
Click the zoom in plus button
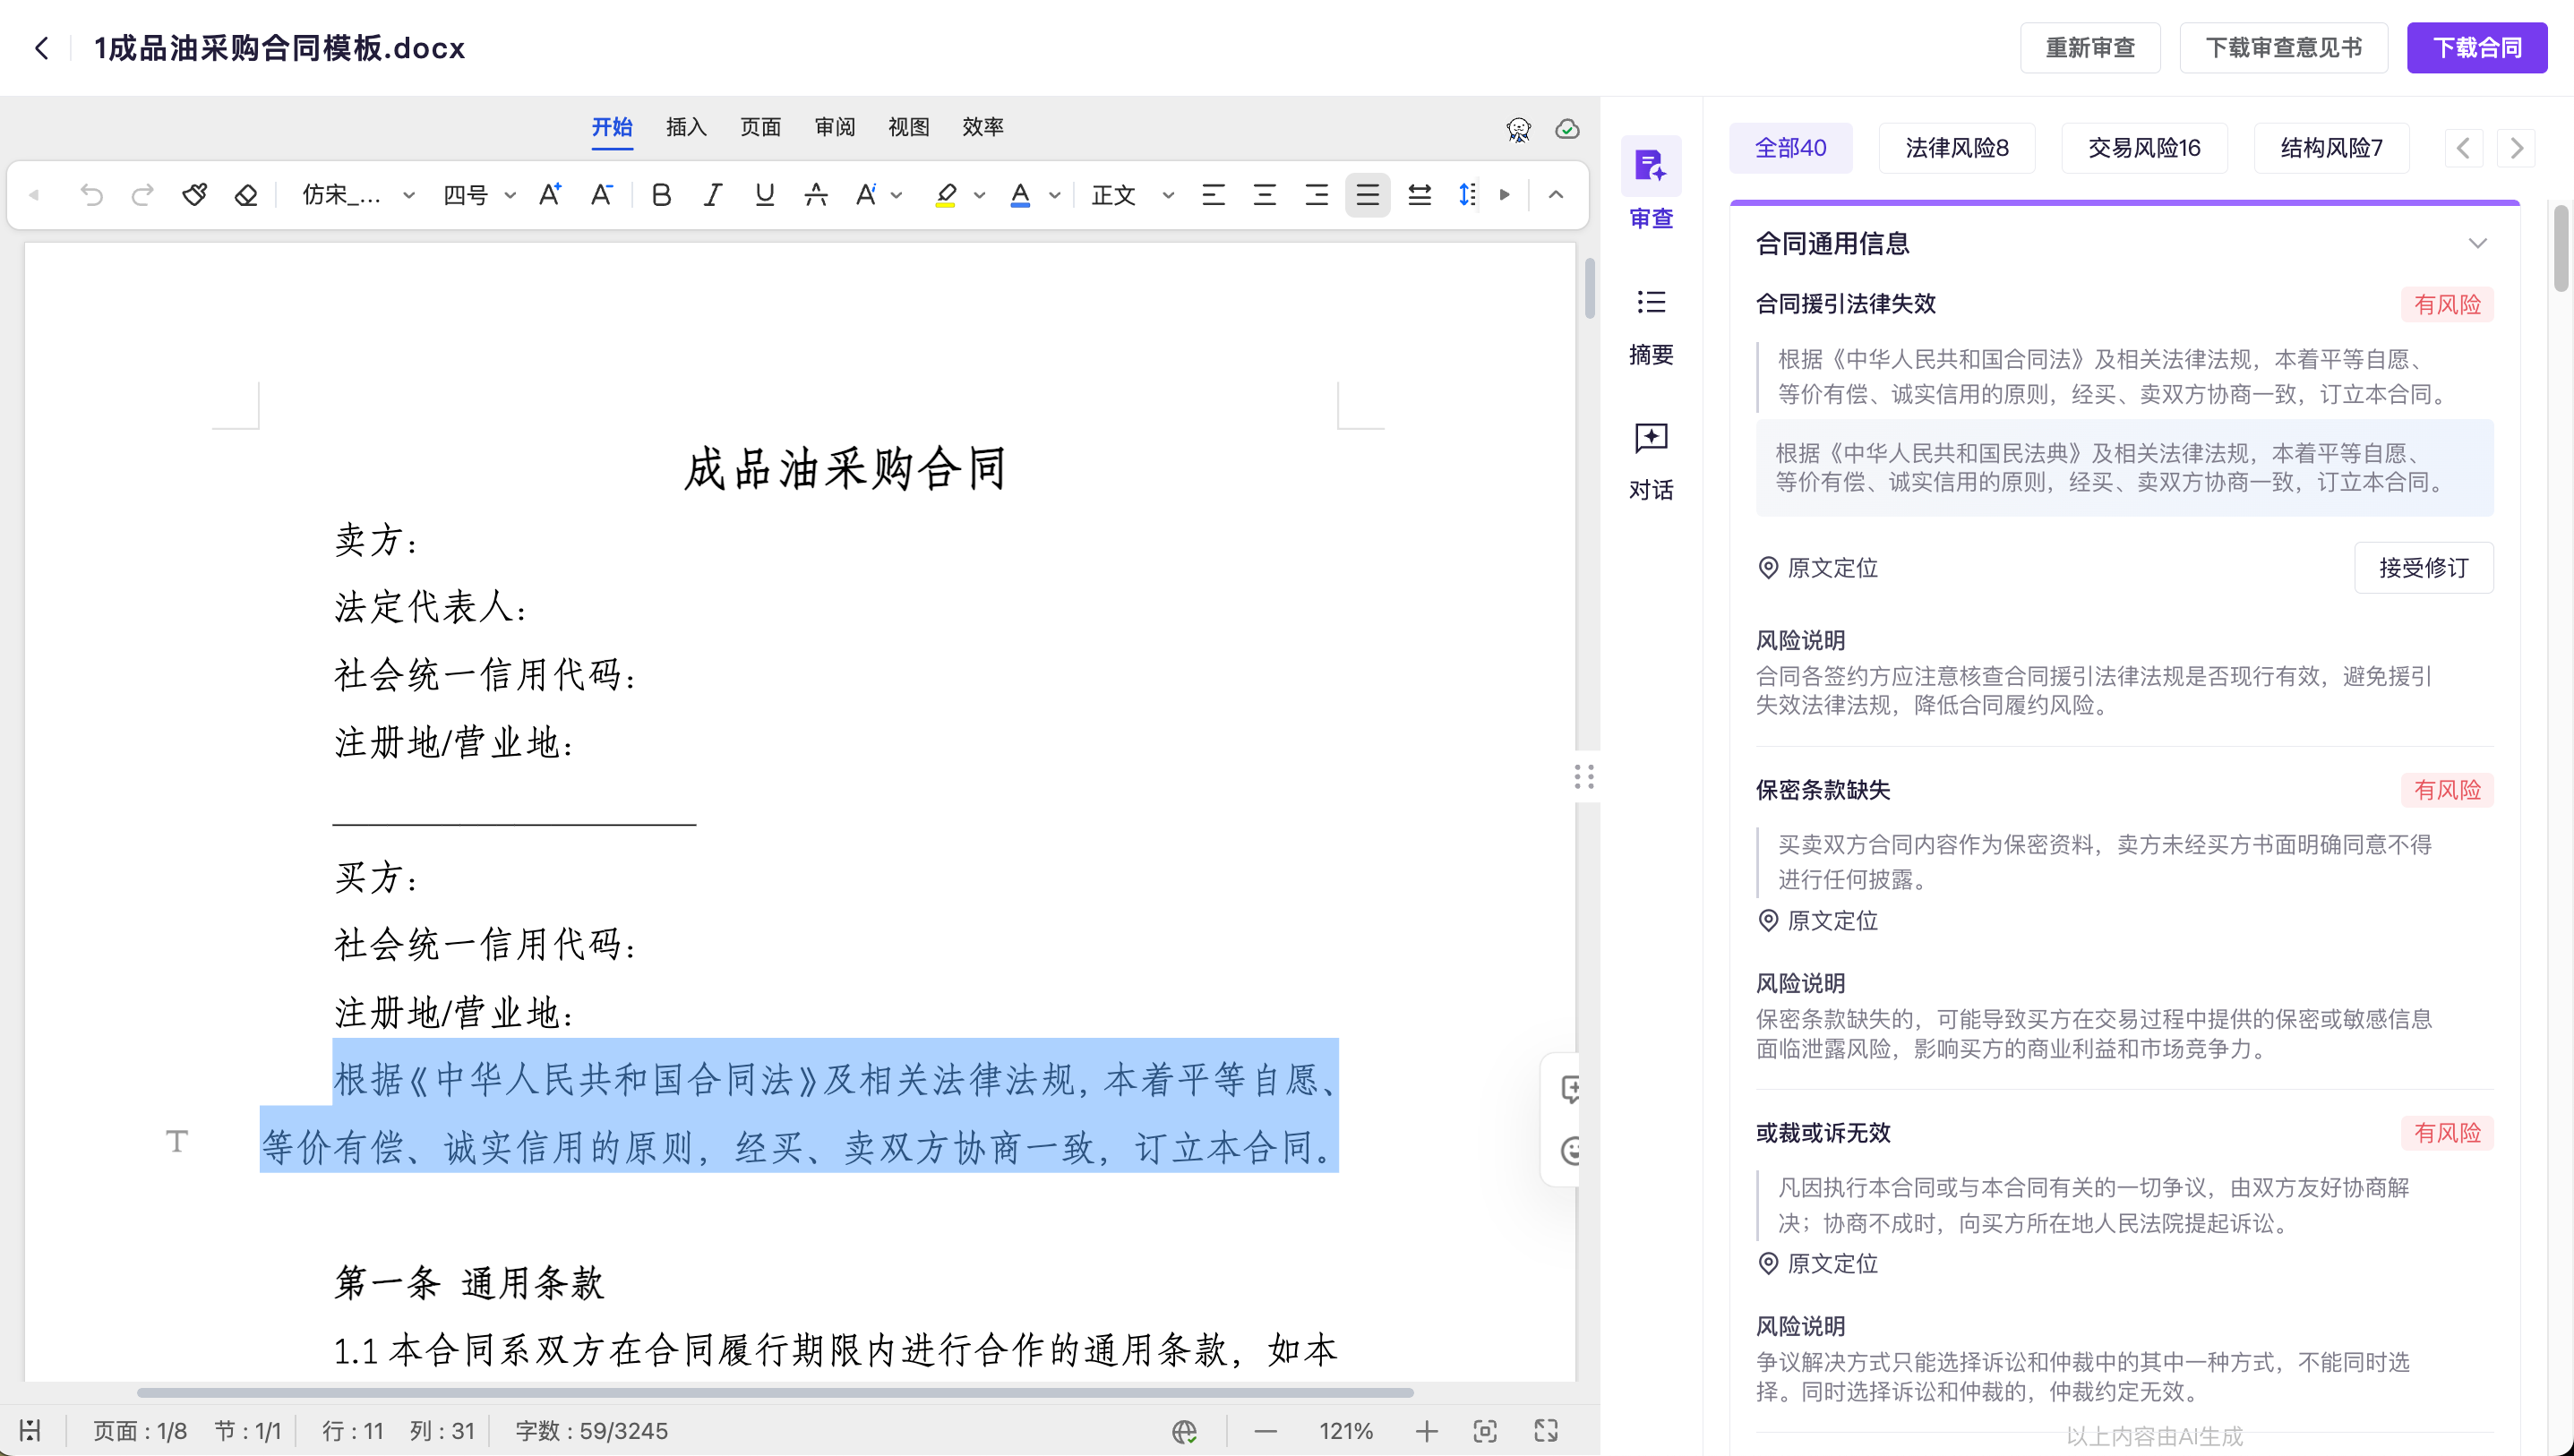pyautogui.click(x=1425, y=1431)
